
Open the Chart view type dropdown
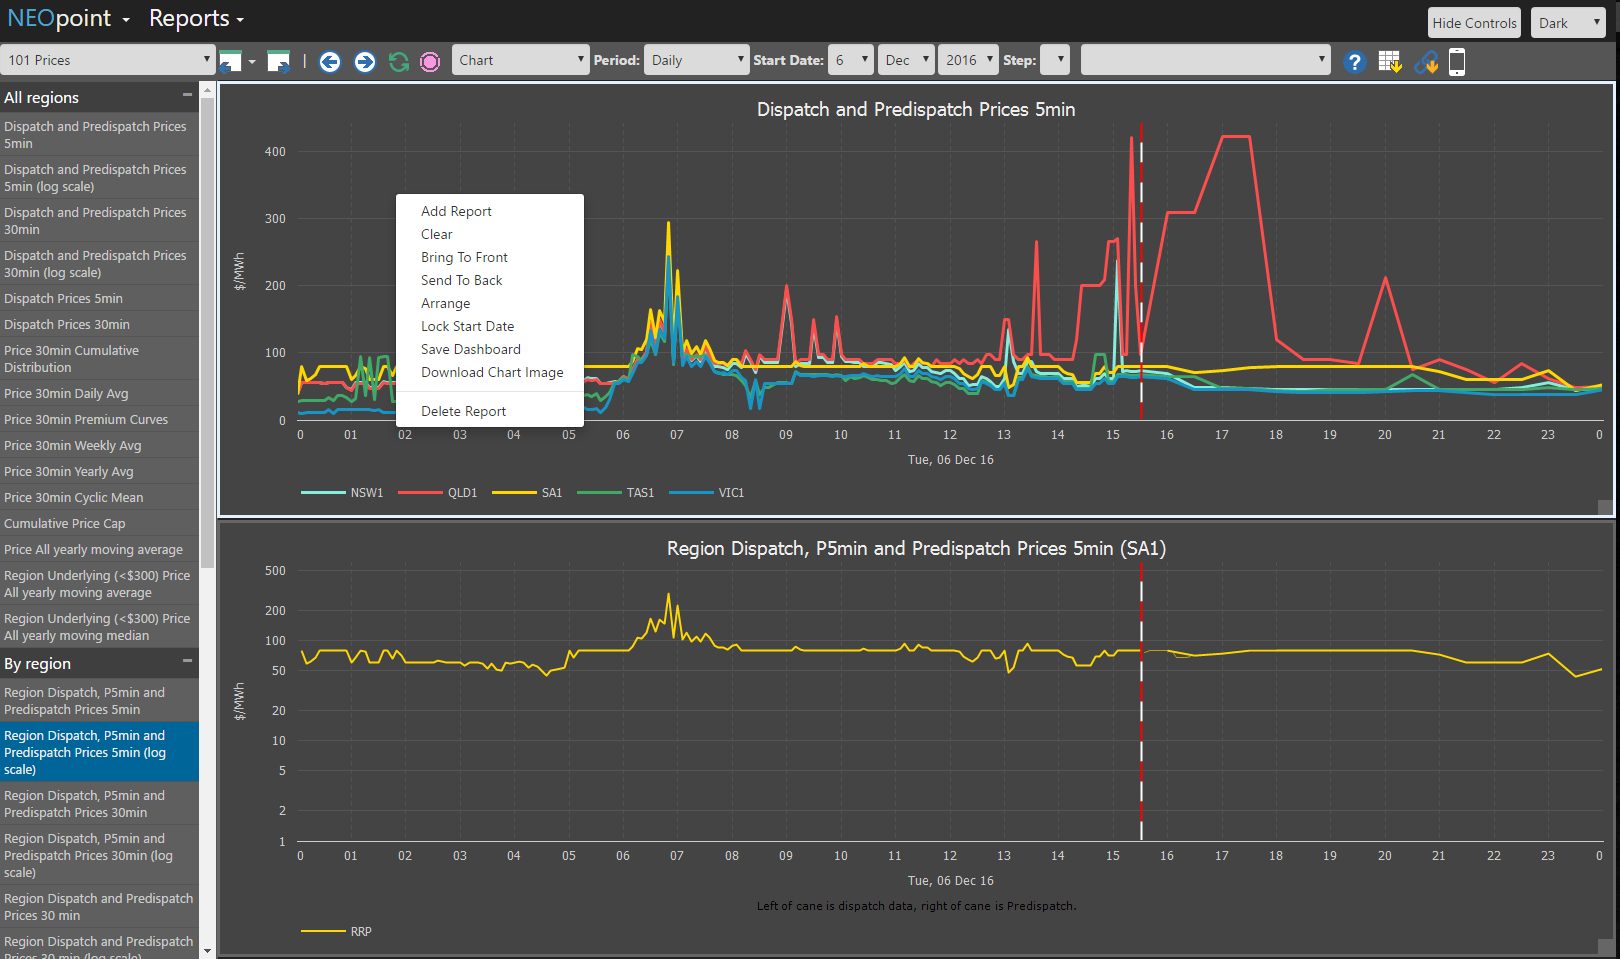point(520,60)
